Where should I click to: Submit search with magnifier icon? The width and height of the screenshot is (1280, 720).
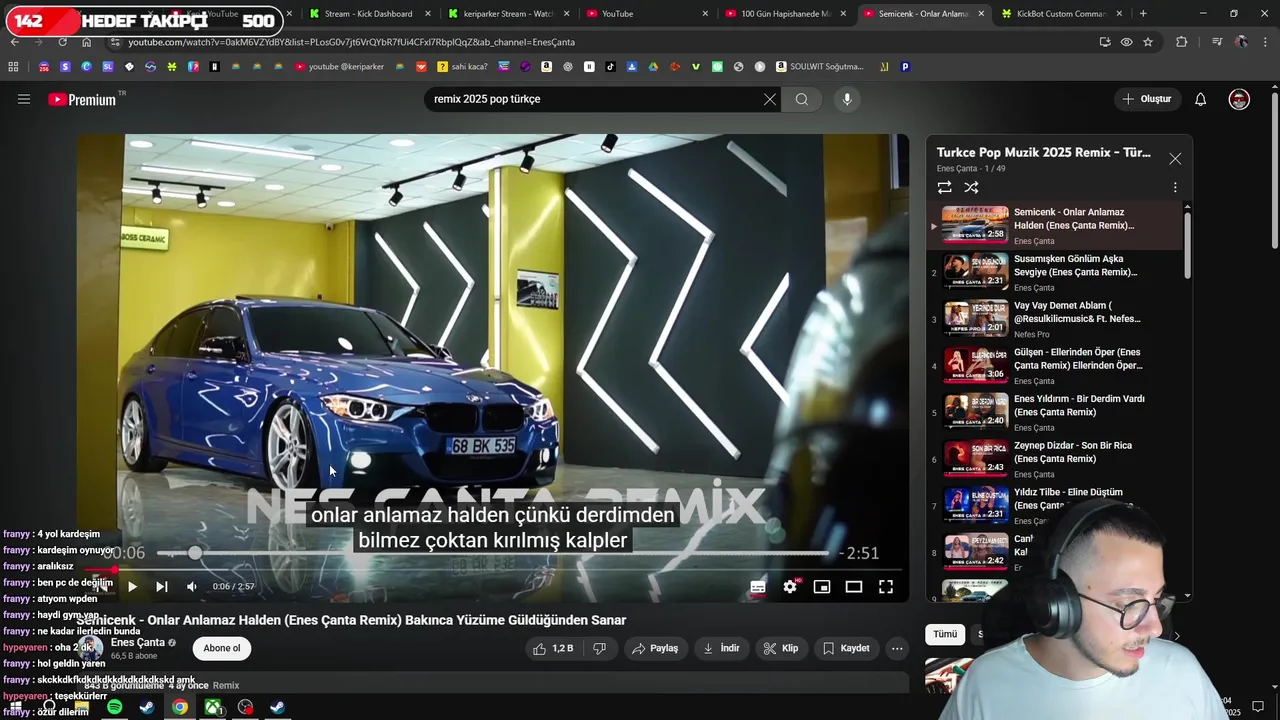802,99
